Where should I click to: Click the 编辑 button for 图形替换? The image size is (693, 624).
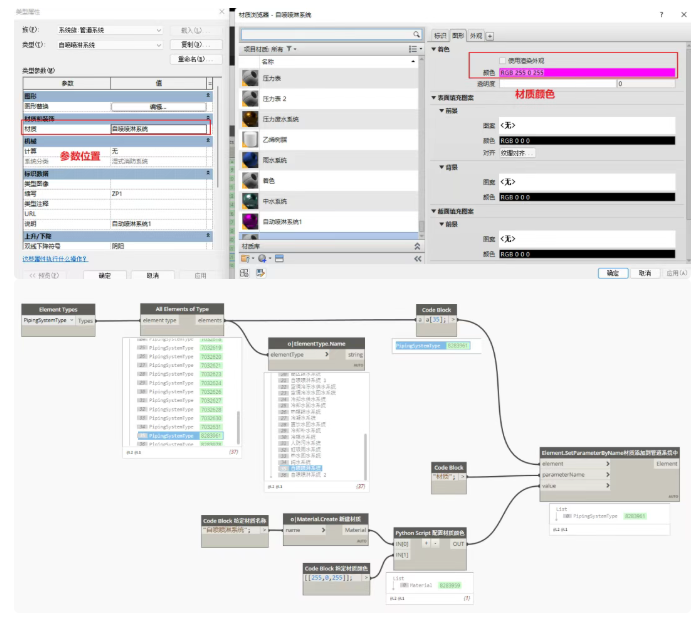(x=158, y=107)
